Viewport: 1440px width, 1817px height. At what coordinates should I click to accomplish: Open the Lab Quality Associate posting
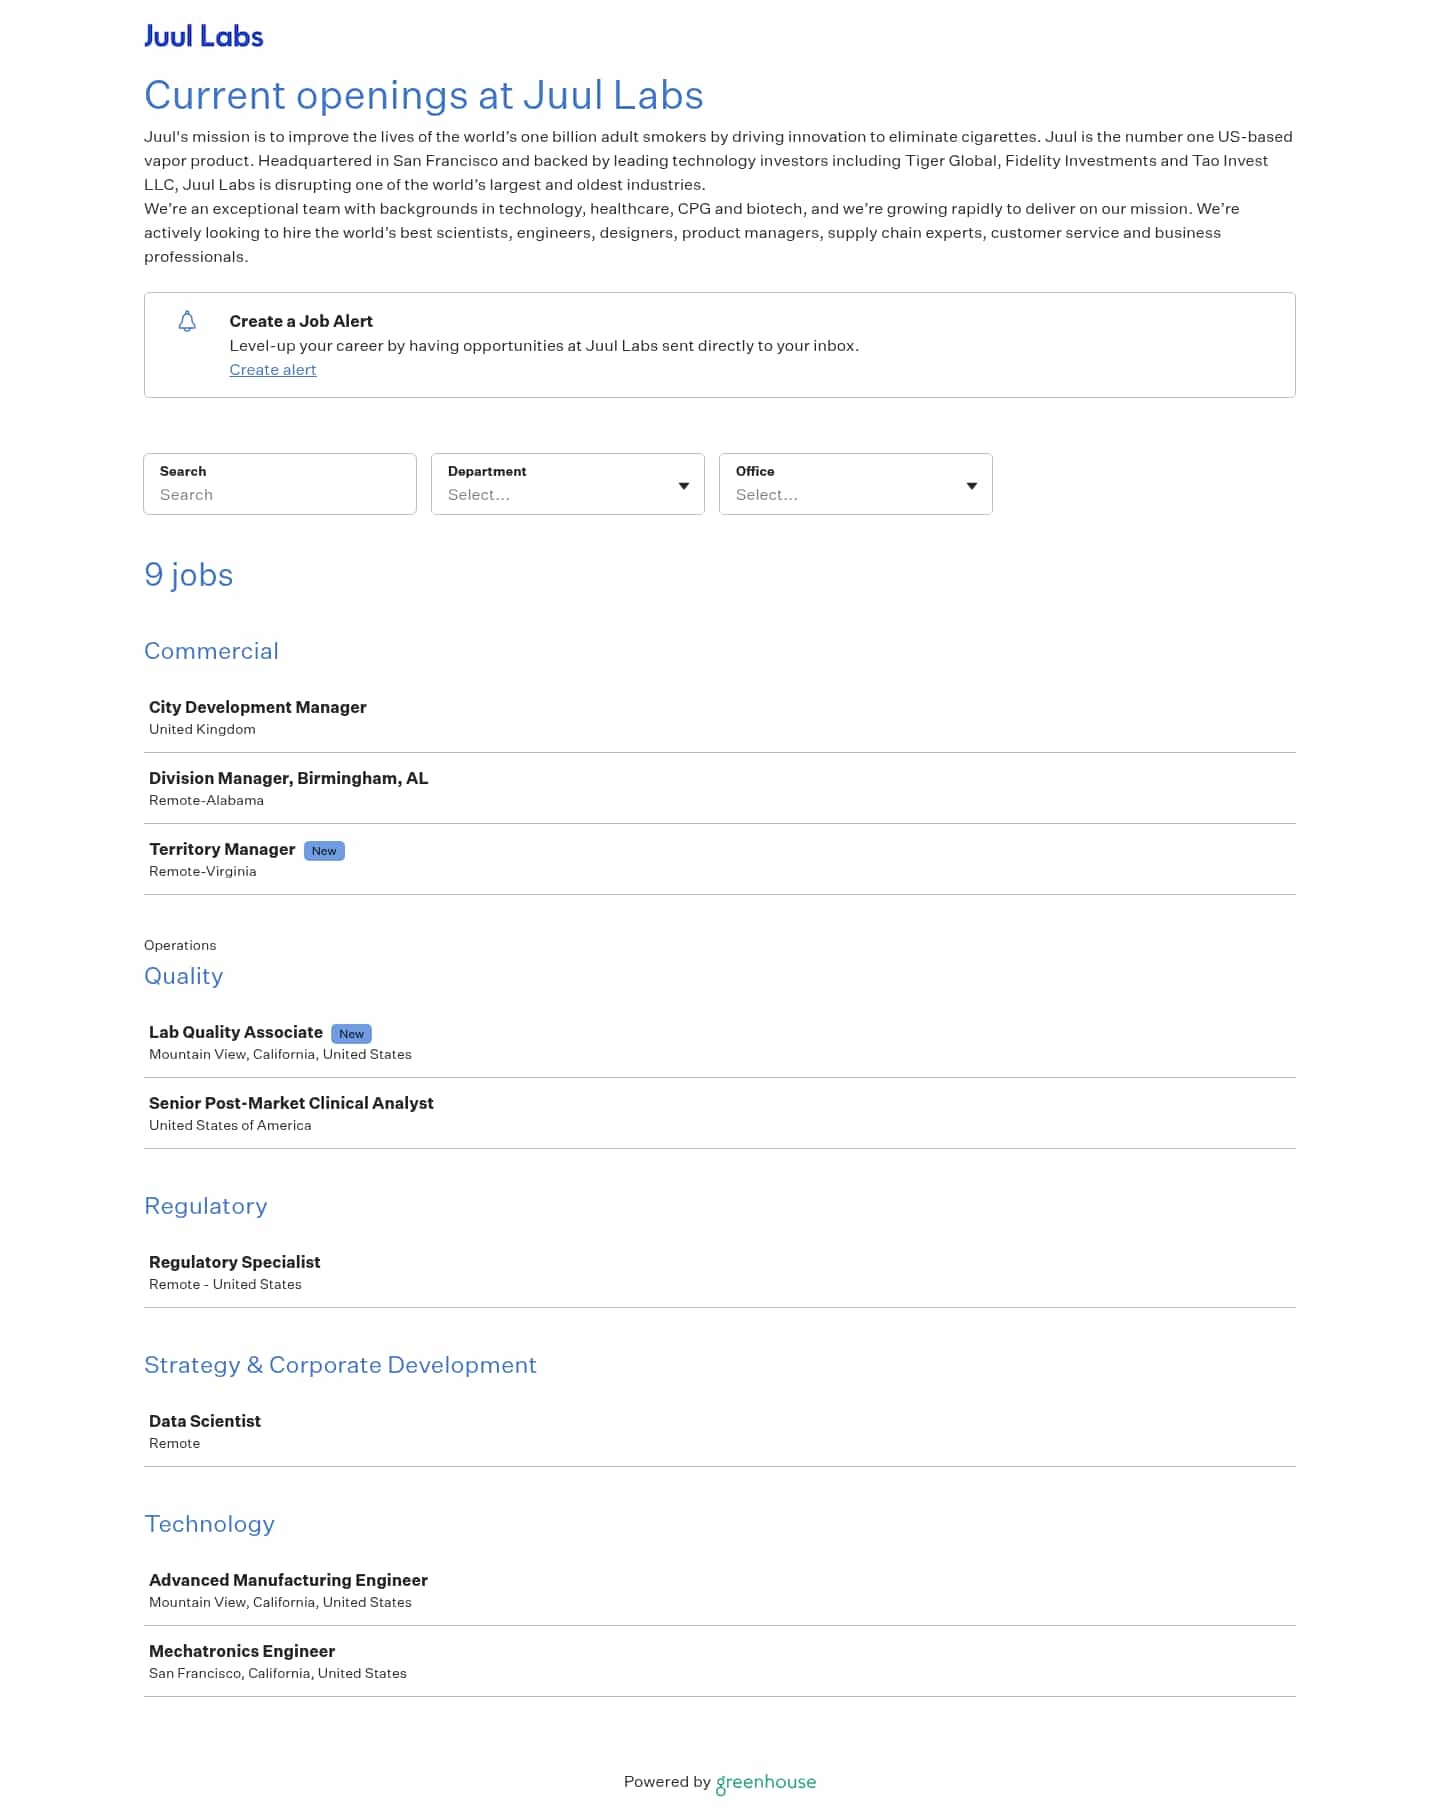[236, 1033]
